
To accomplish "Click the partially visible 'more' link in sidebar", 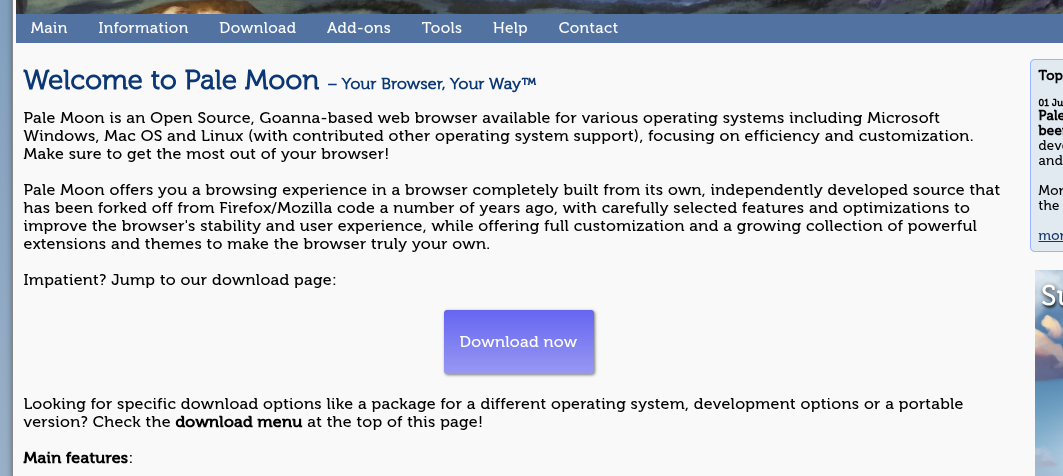I will [1050, 236].
